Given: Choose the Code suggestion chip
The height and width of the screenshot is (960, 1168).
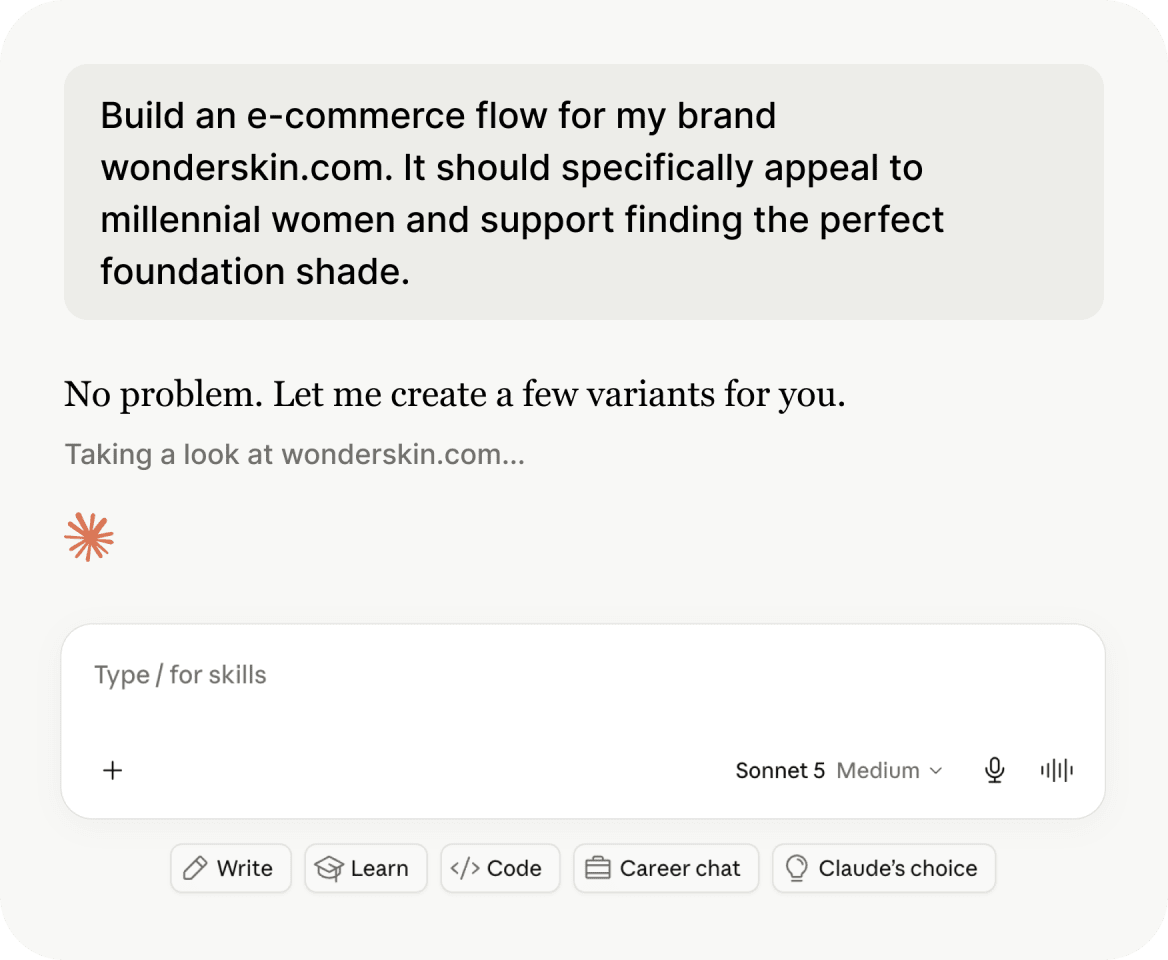Looking at the screenshot, I should (500, 868).
